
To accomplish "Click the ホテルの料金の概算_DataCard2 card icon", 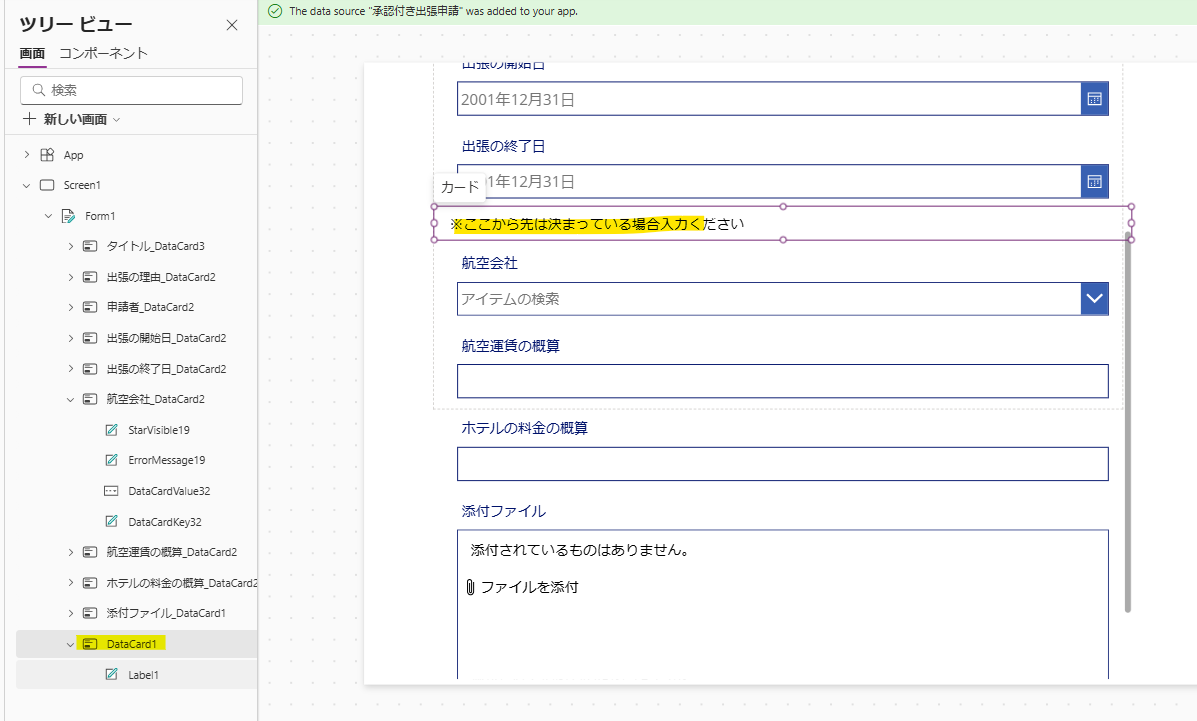I will 90,583.
